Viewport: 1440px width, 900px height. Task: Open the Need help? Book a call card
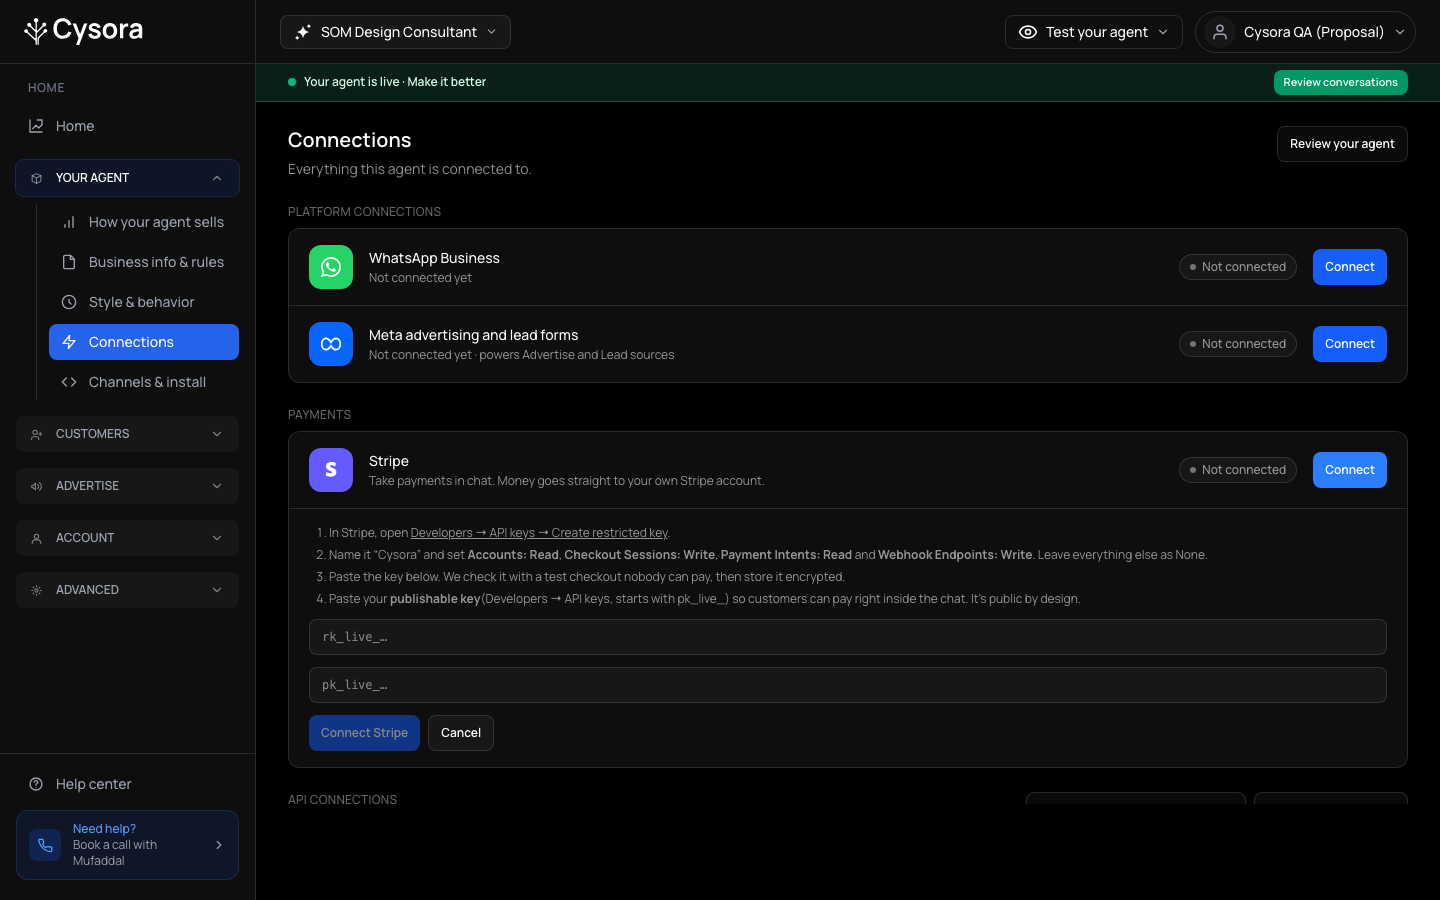point(127,845)
